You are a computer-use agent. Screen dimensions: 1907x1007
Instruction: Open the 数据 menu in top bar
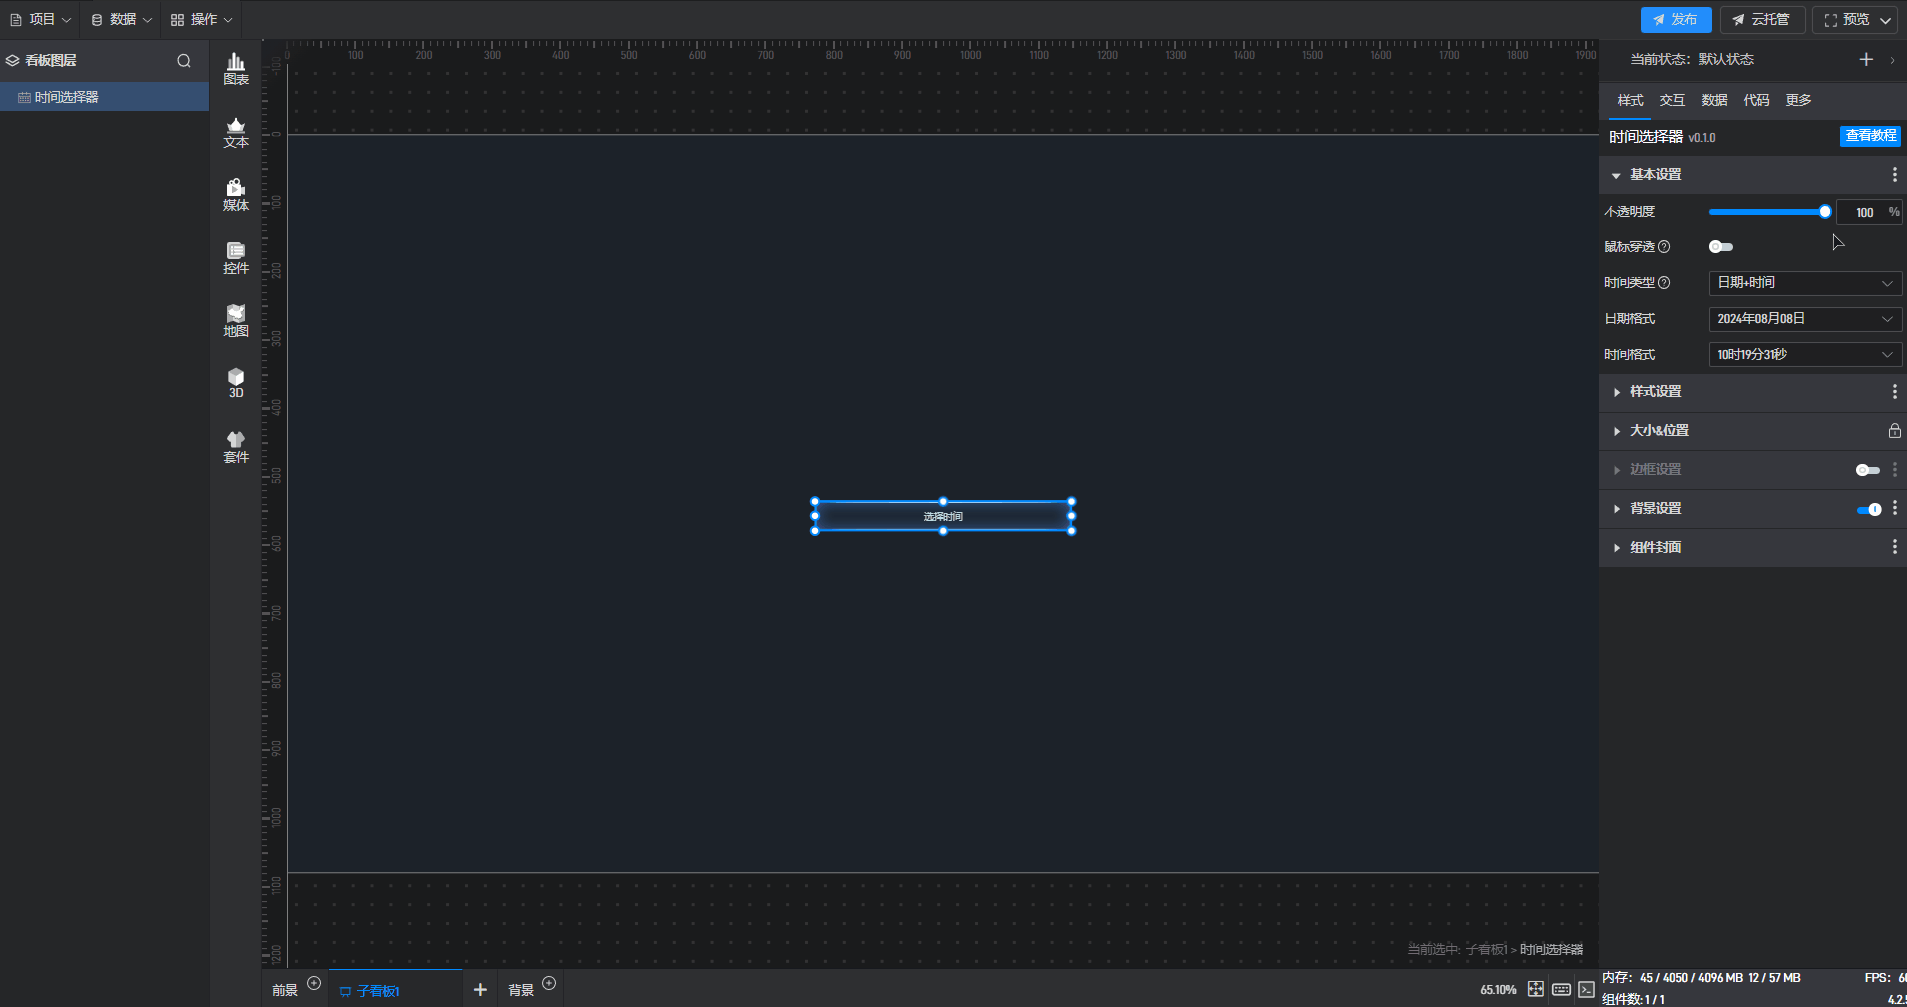click(121, 20)
